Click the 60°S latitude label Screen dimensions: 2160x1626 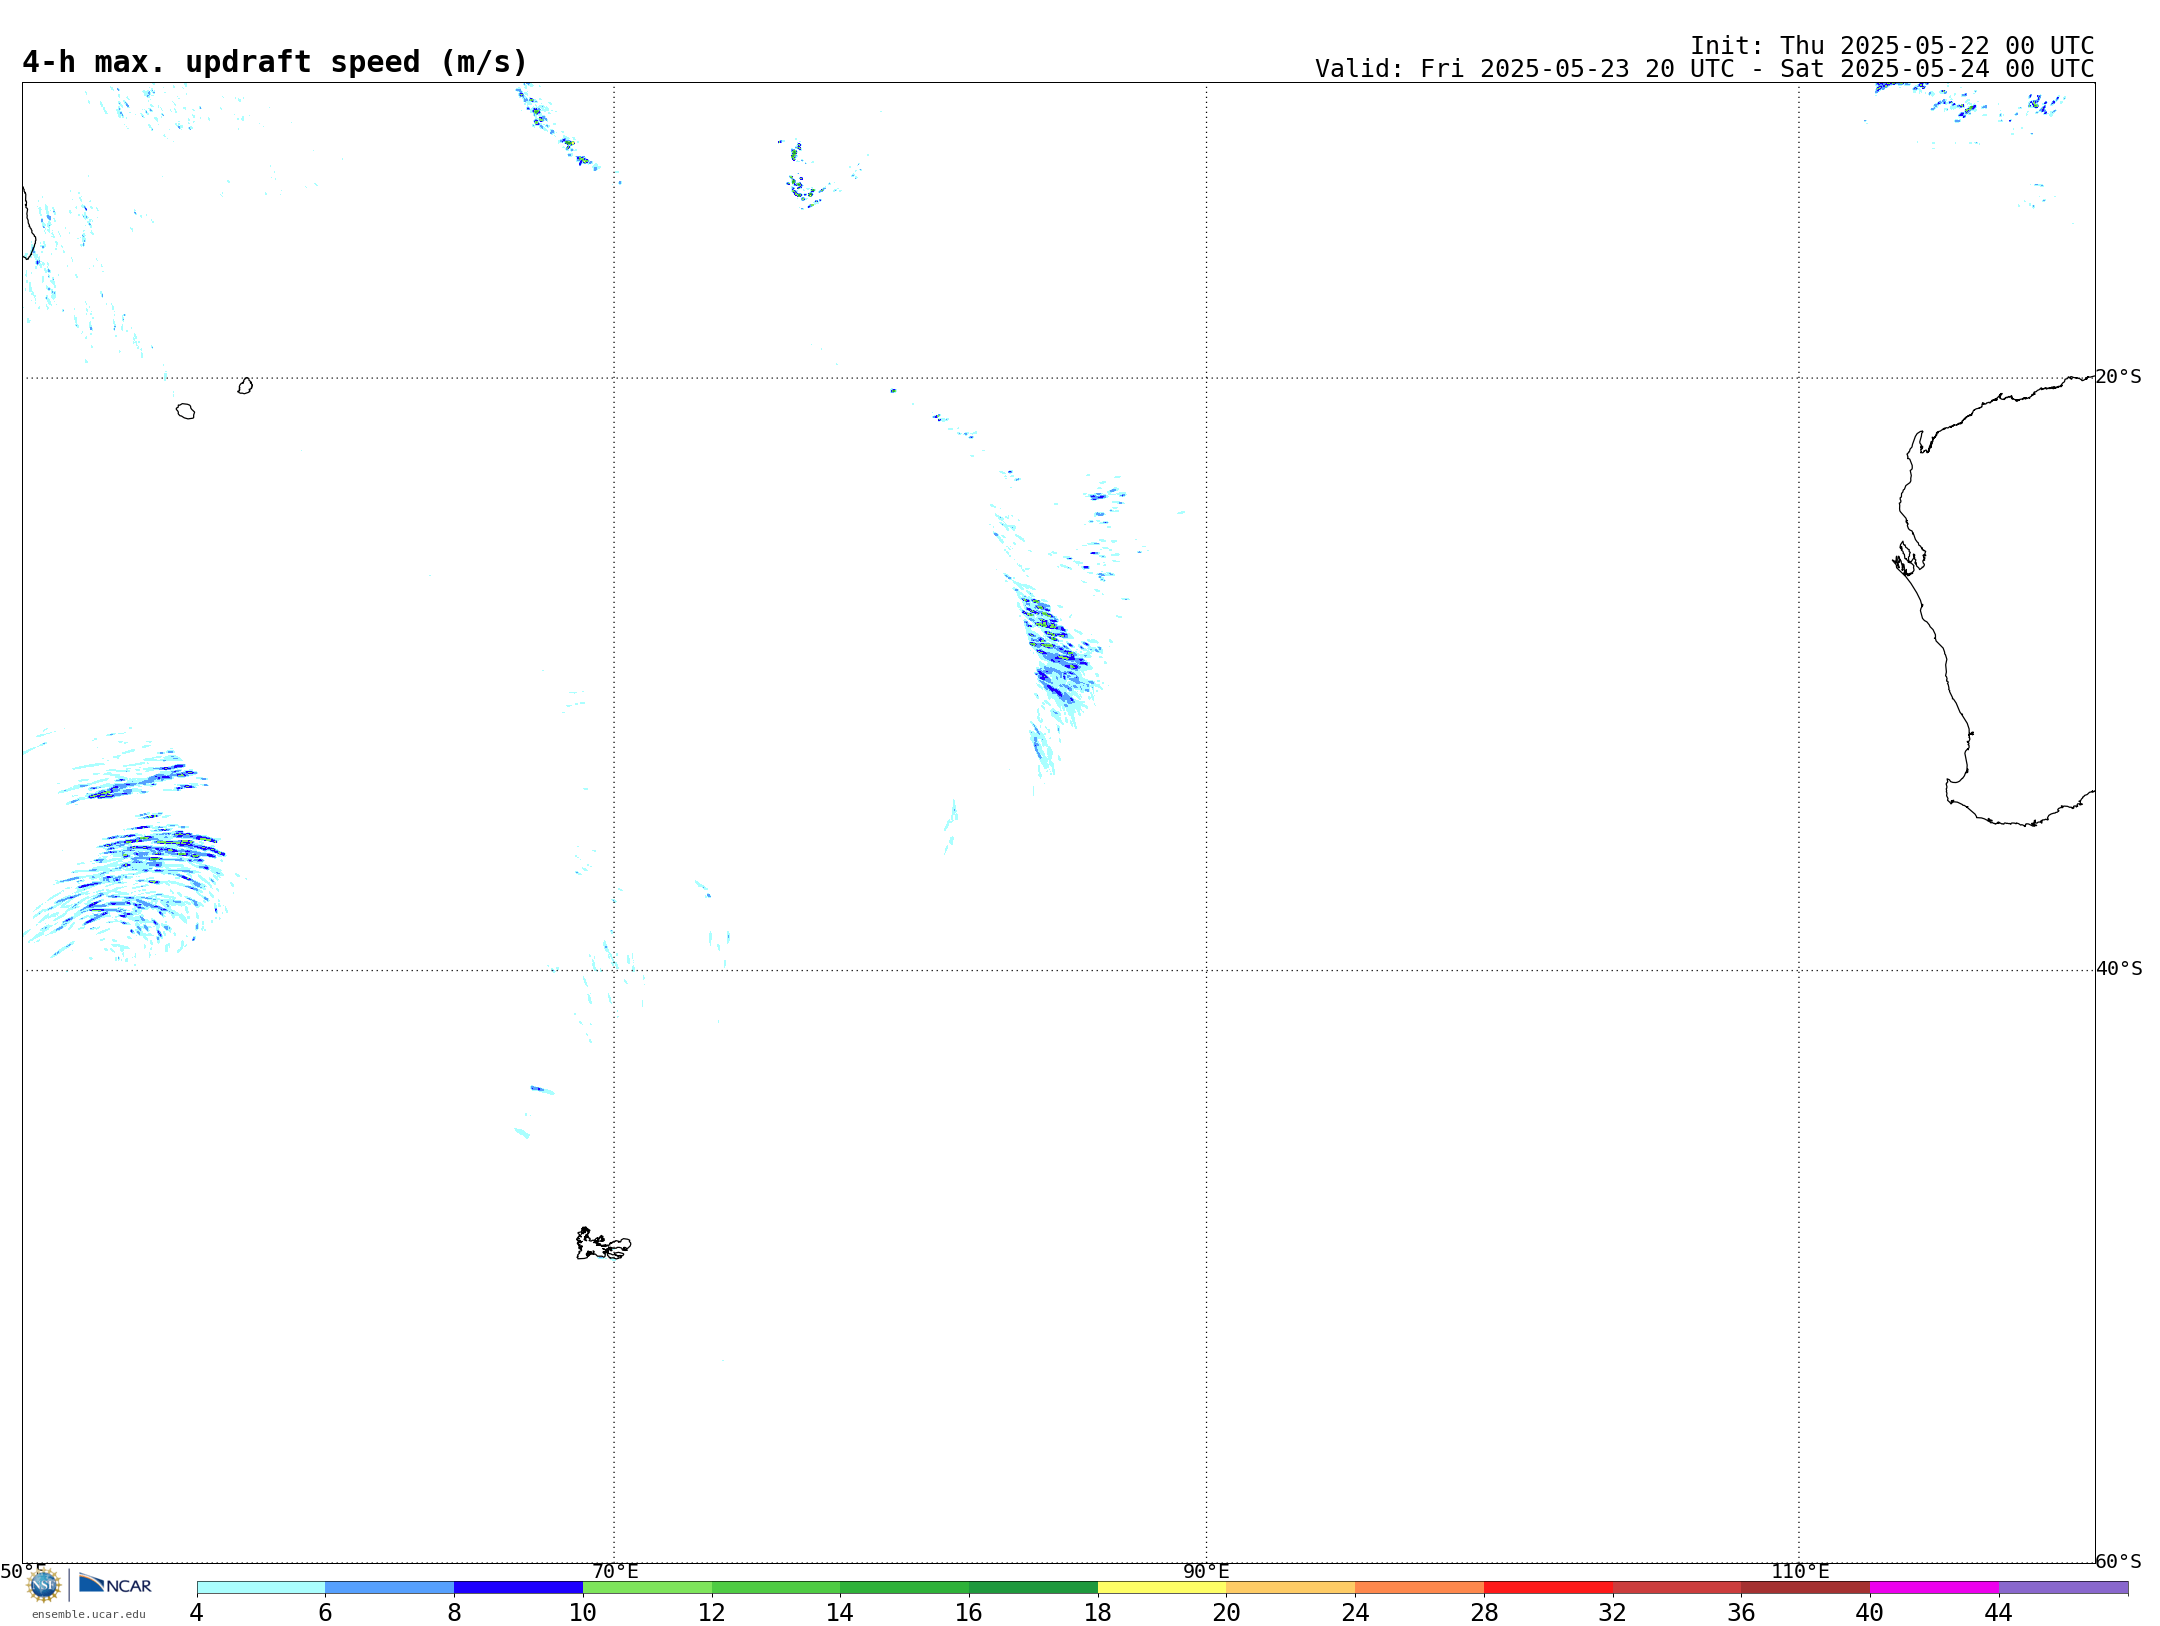(x=2119, y=1561)
